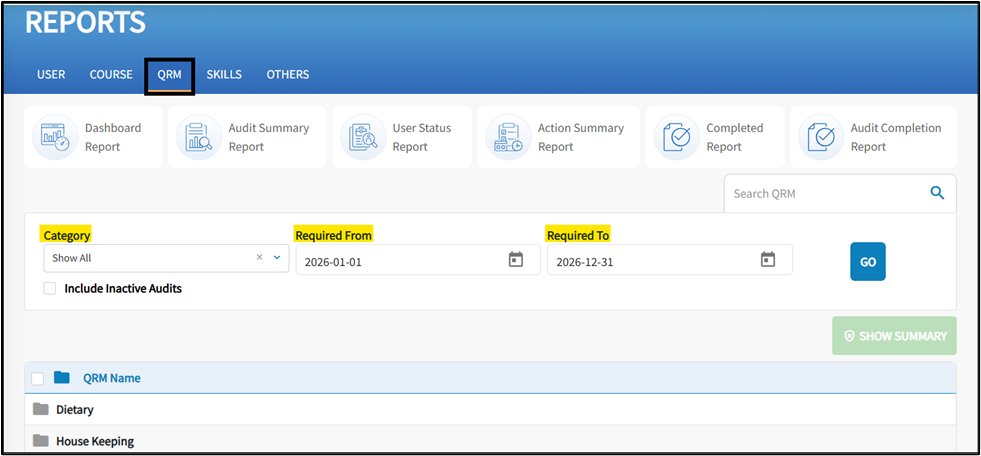Open the Action Summary Report icon
The image size is (981, 456).
tap(507, 138)
